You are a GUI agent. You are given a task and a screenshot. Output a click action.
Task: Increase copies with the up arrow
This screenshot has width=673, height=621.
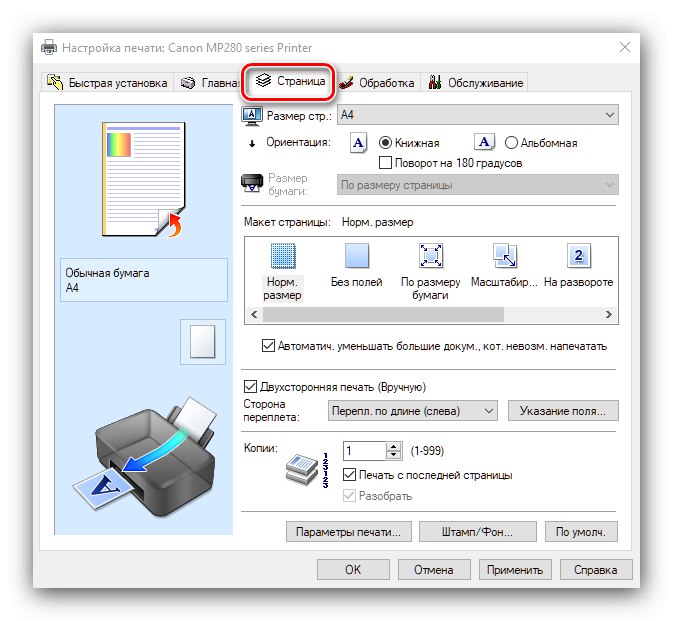(393, 447)
